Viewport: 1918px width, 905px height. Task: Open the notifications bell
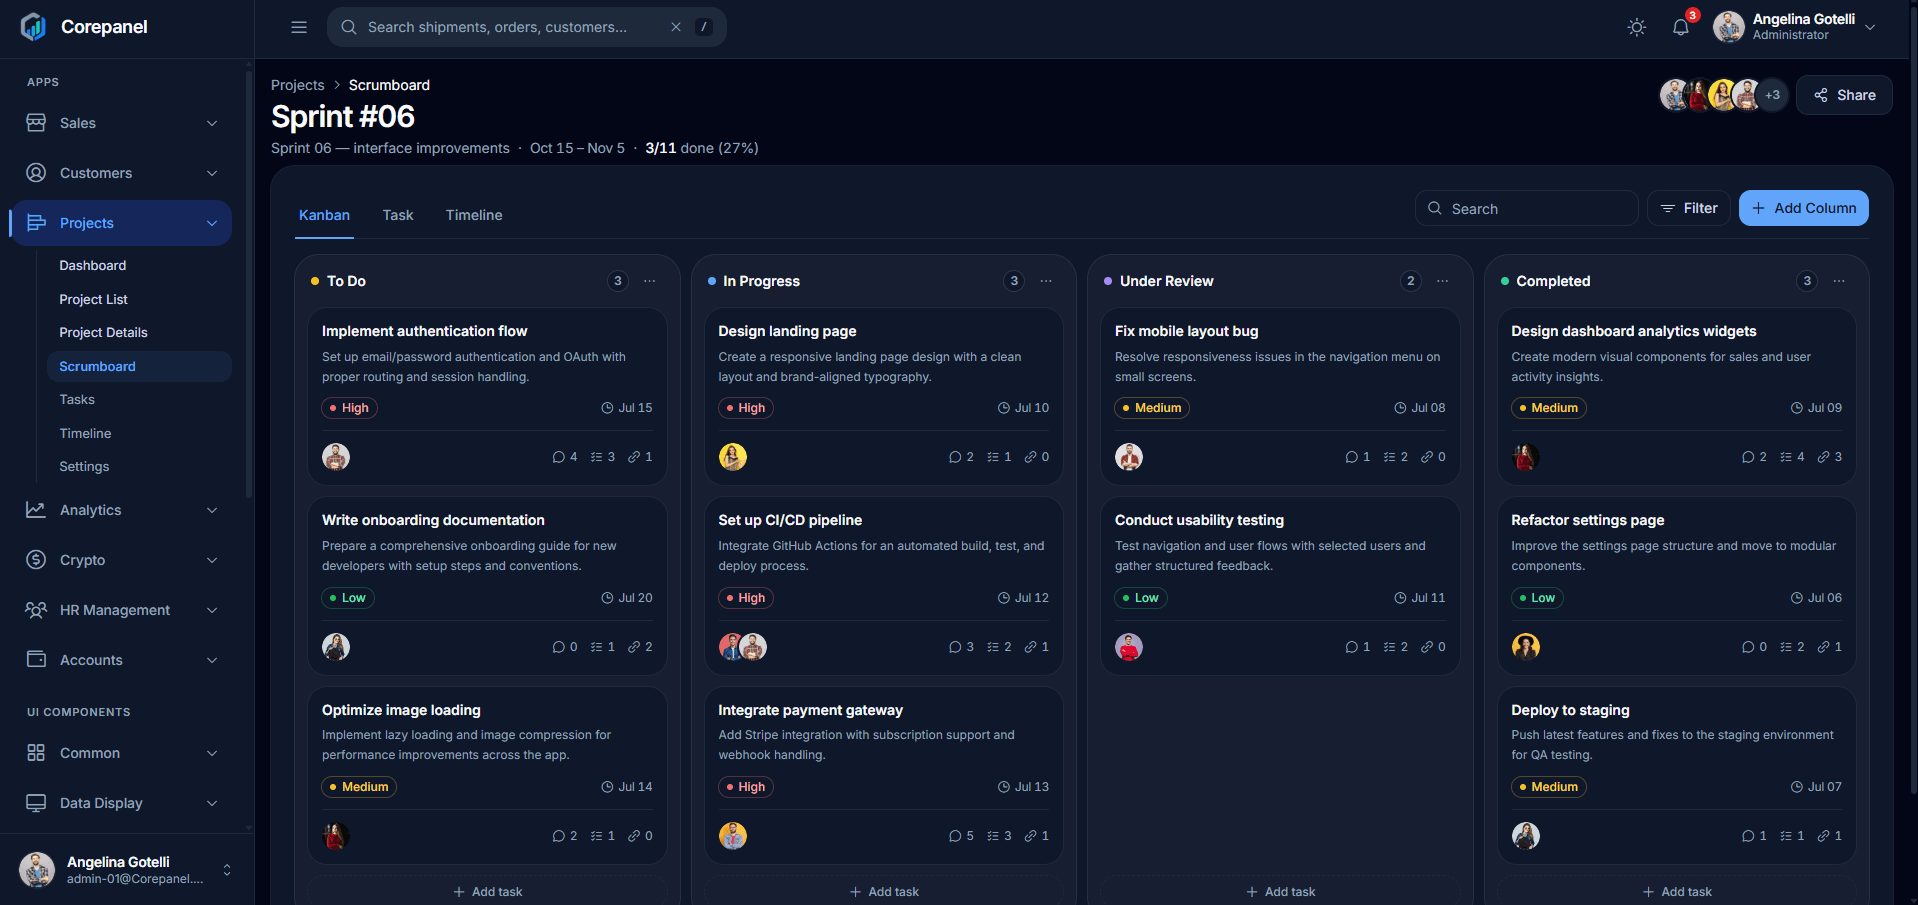1681,27
